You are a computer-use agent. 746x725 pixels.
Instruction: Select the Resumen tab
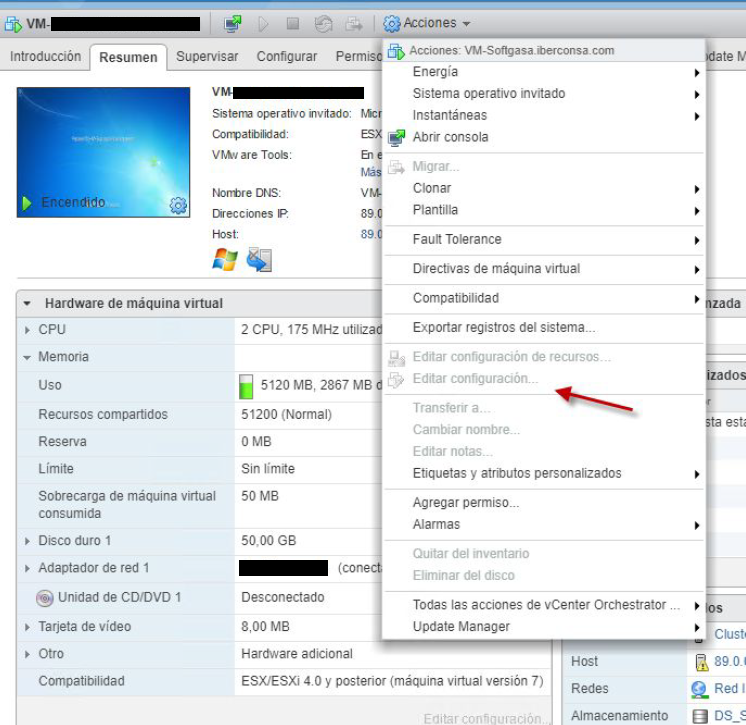pyautogui.click(x=128, y=57)
